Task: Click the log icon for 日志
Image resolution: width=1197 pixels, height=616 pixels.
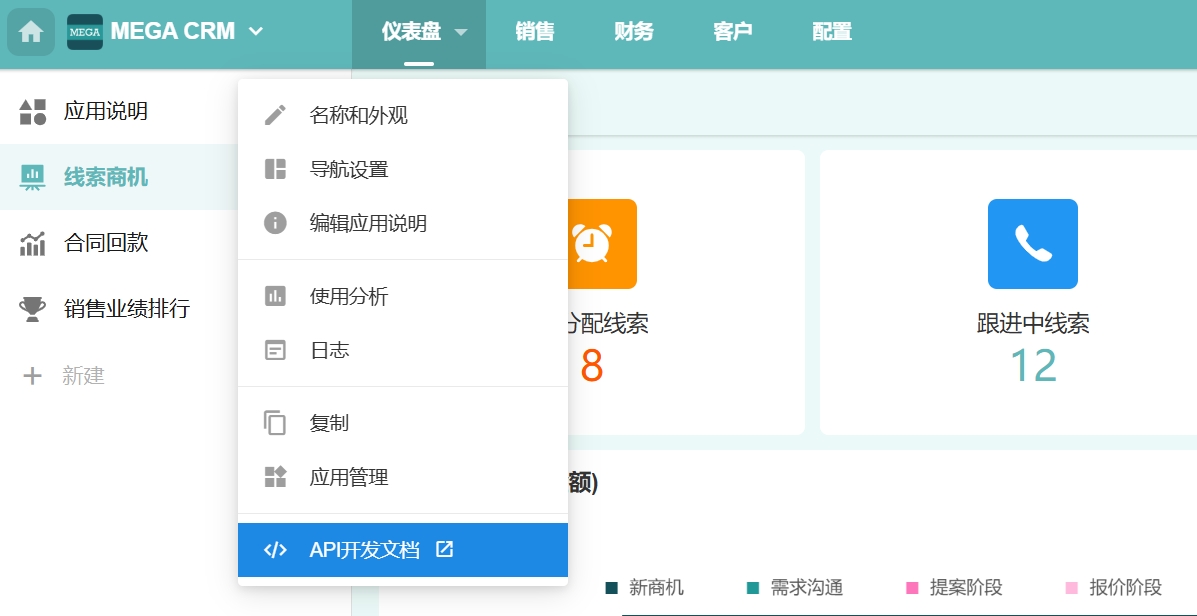Action: 275,350
